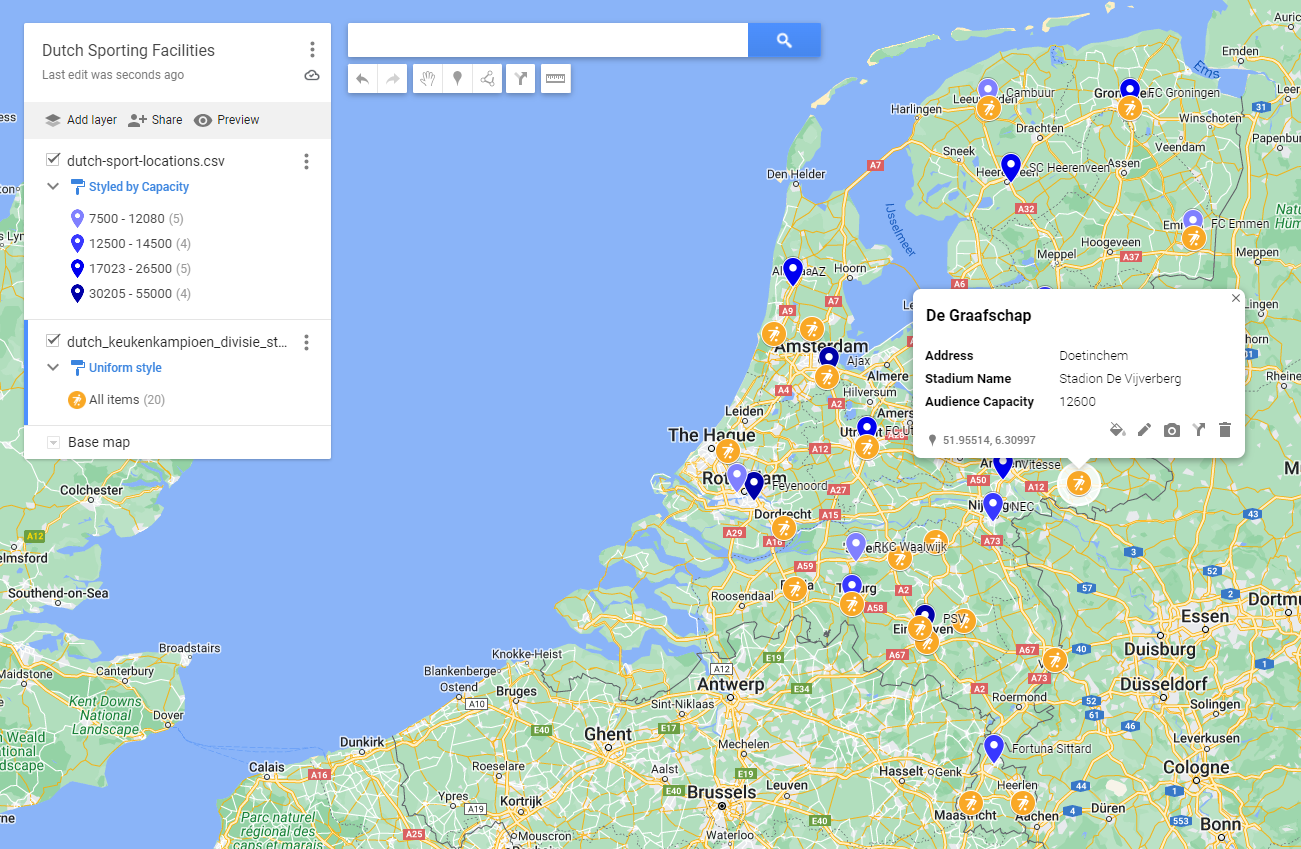The height and width of the screenshot is (849, 1301).
Task: Click the Base map label
Action: tap(99, 442)
